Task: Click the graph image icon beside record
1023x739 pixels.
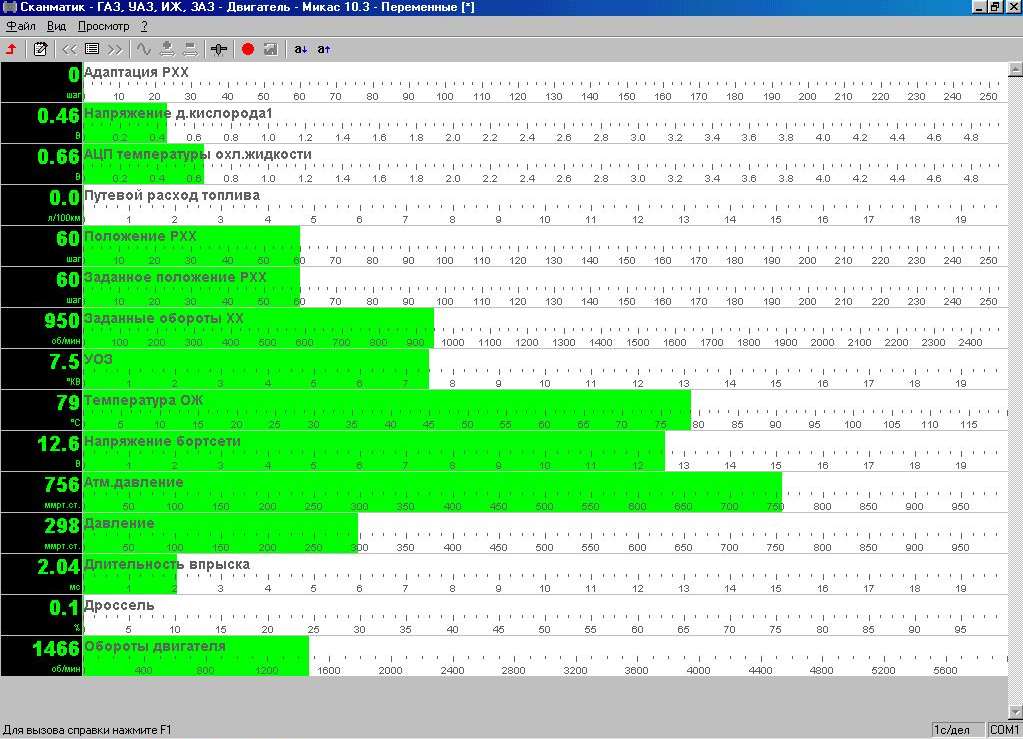Action: 270,48
